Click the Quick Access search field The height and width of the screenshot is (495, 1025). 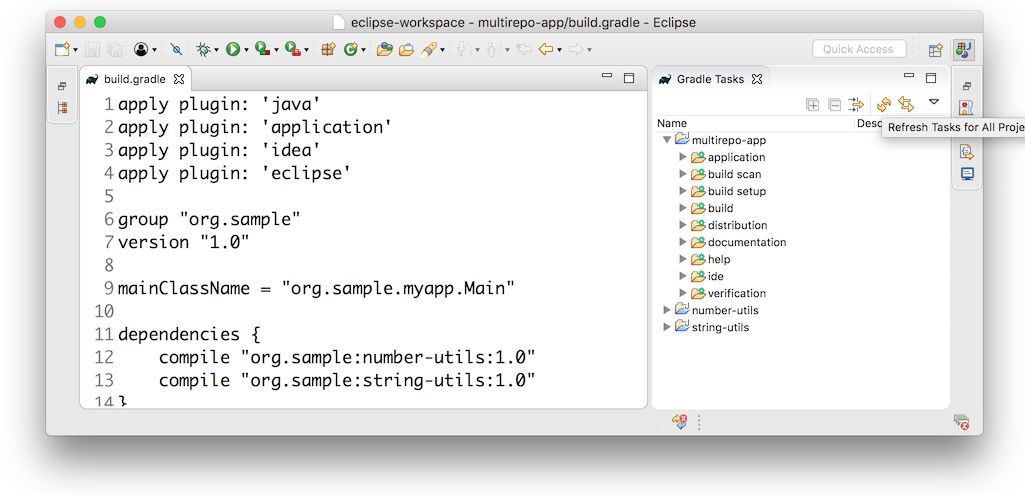pyautogui.click(x=858, y=49)
